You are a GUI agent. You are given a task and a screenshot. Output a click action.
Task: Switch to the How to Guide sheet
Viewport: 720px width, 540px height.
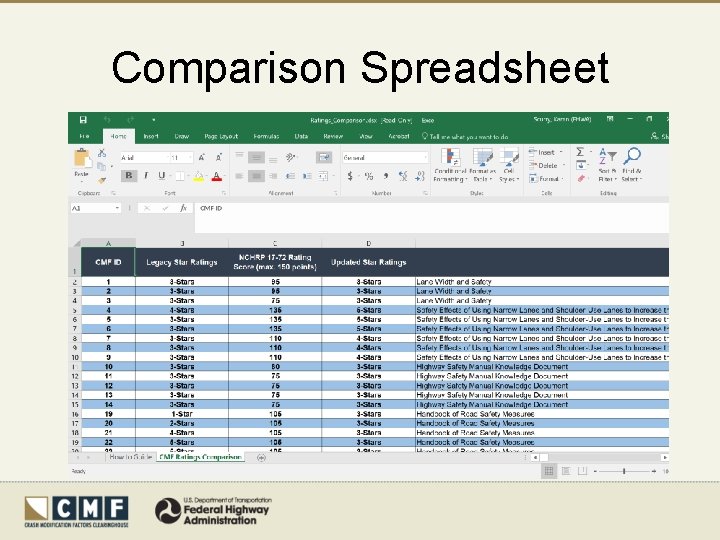coord(130,457)
